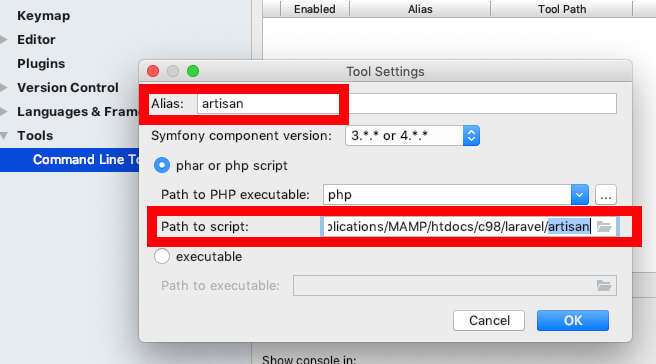
Task: Open the Plugins settings page
Action: 41,64
